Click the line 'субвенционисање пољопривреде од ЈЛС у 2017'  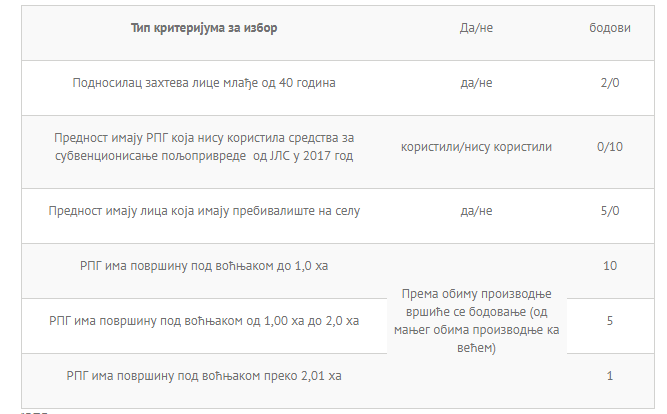[x=204, y=155]
